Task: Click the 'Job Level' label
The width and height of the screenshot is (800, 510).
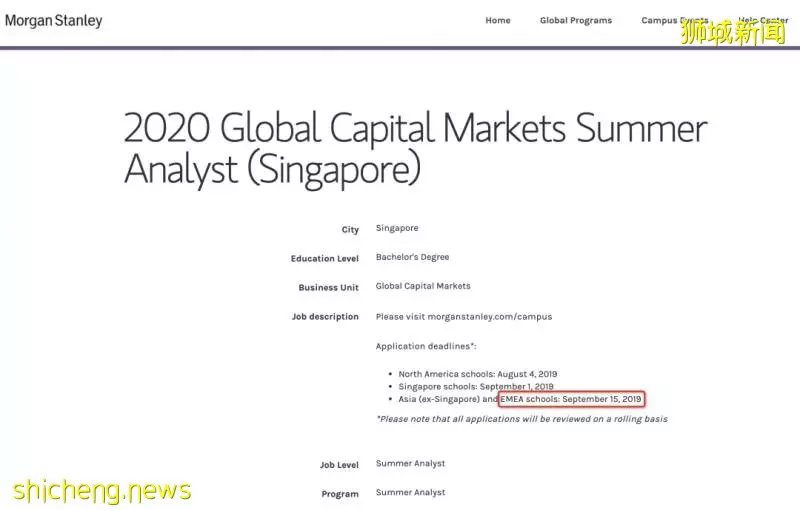Action: 339,465
